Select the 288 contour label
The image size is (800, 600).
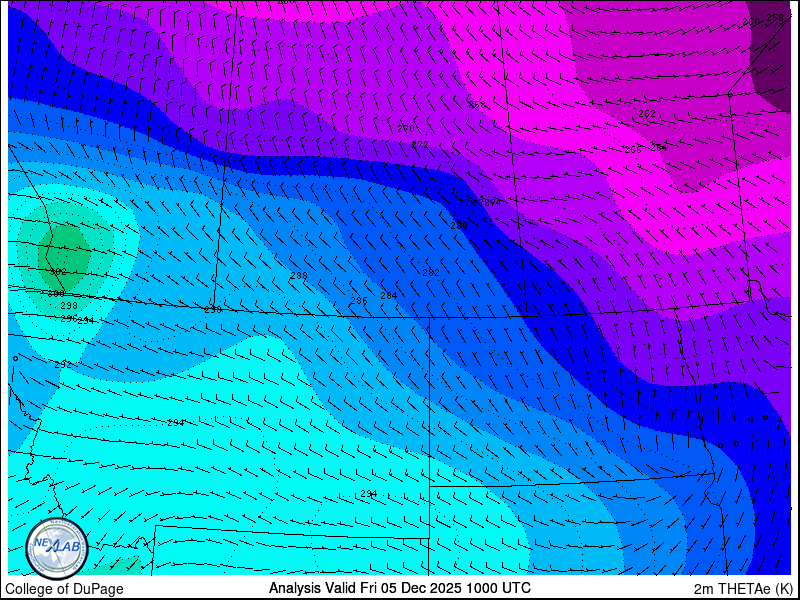coord(298,276)
